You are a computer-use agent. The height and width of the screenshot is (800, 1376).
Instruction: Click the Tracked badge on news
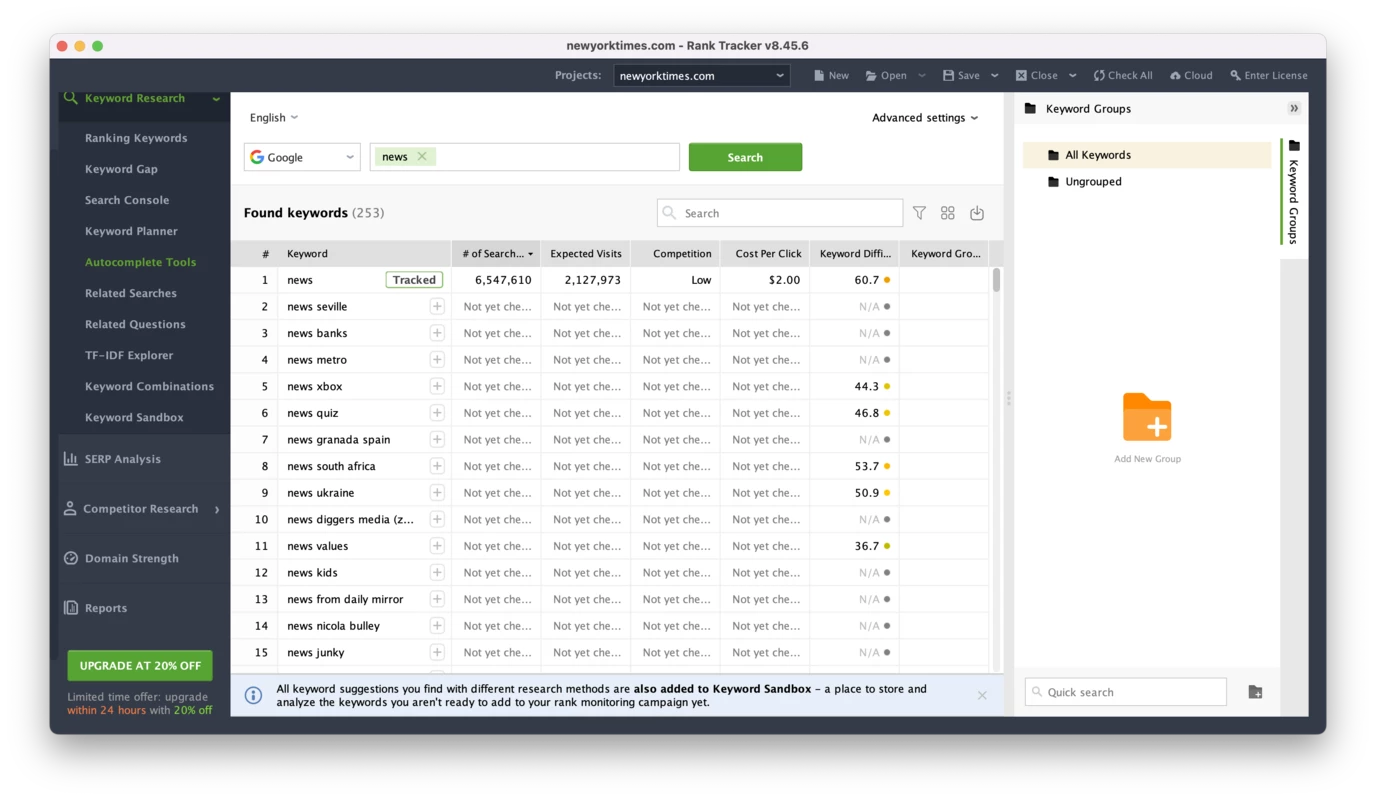pyautogui.click(x=414, y=280)
